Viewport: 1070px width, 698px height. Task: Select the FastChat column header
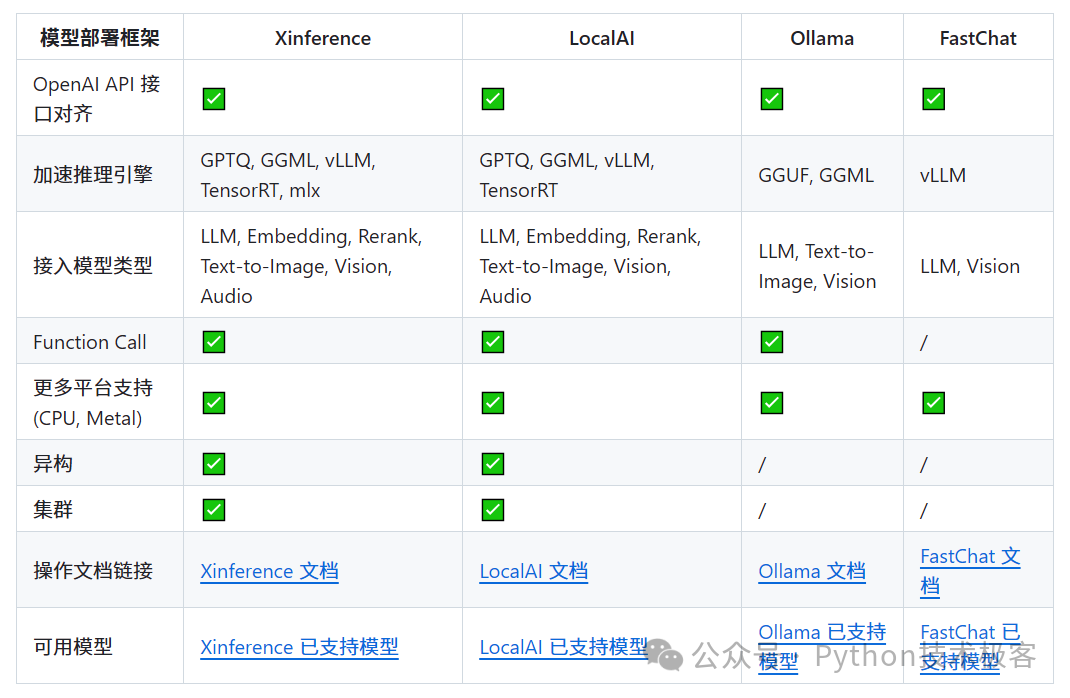978,38
